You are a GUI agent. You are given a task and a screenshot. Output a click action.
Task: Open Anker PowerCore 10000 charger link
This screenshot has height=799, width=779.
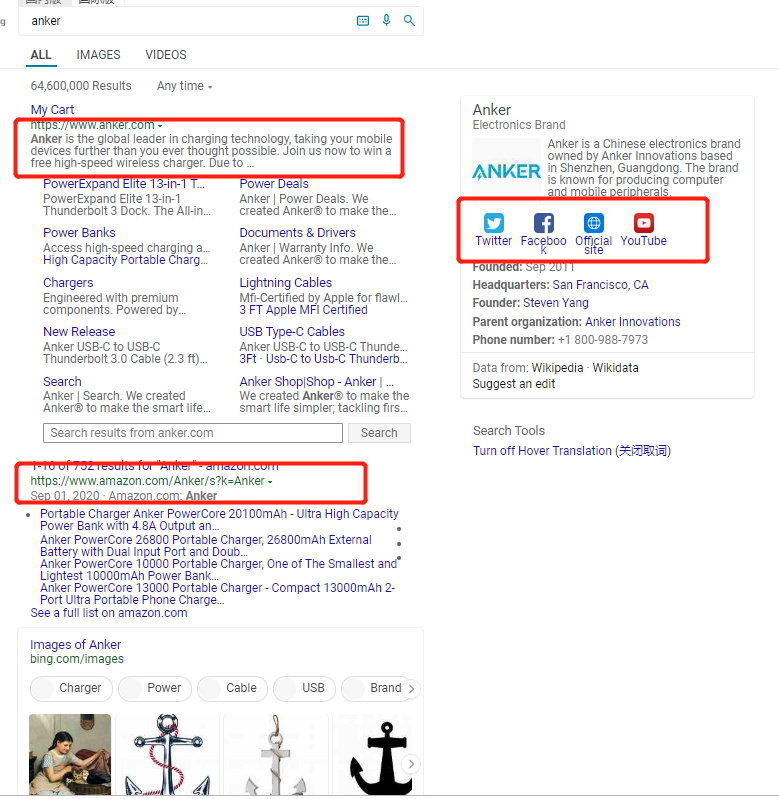(219, 570)
